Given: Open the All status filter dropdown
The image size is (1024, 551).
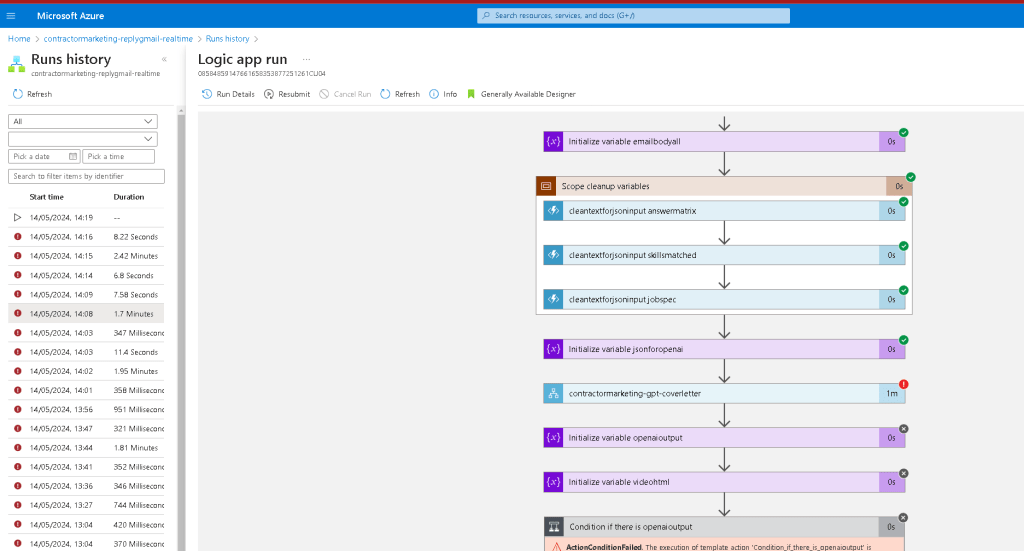Looking at the screenshot, I should point(83,121).
